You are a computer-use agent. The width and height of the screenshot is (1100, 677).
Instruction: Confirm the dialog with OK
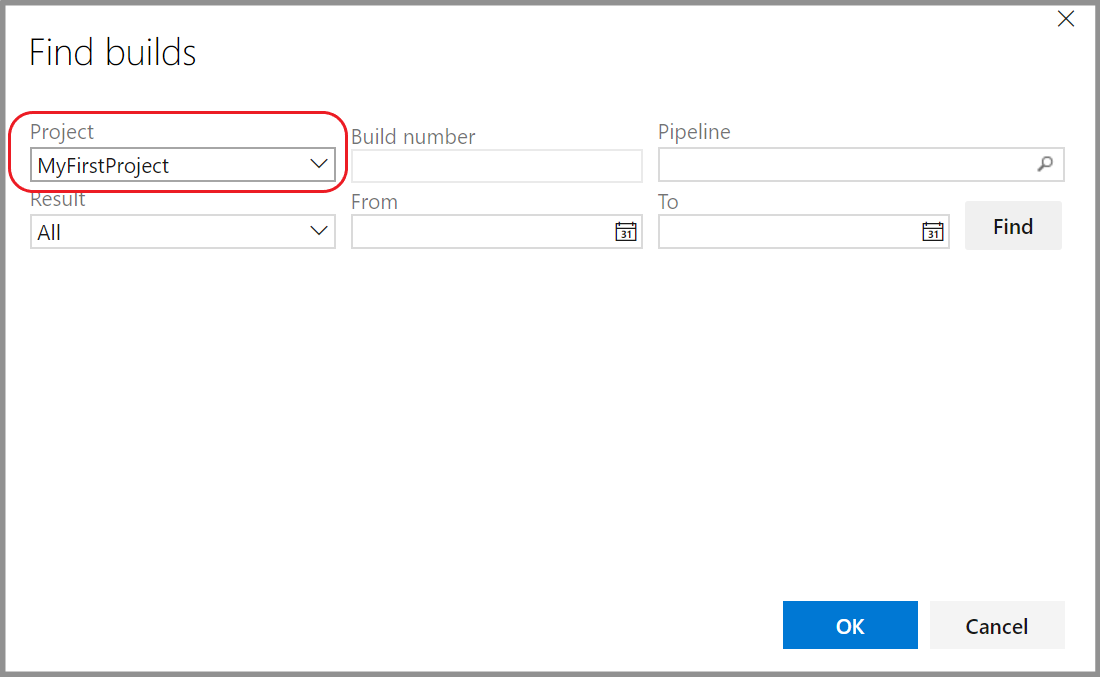850,625
